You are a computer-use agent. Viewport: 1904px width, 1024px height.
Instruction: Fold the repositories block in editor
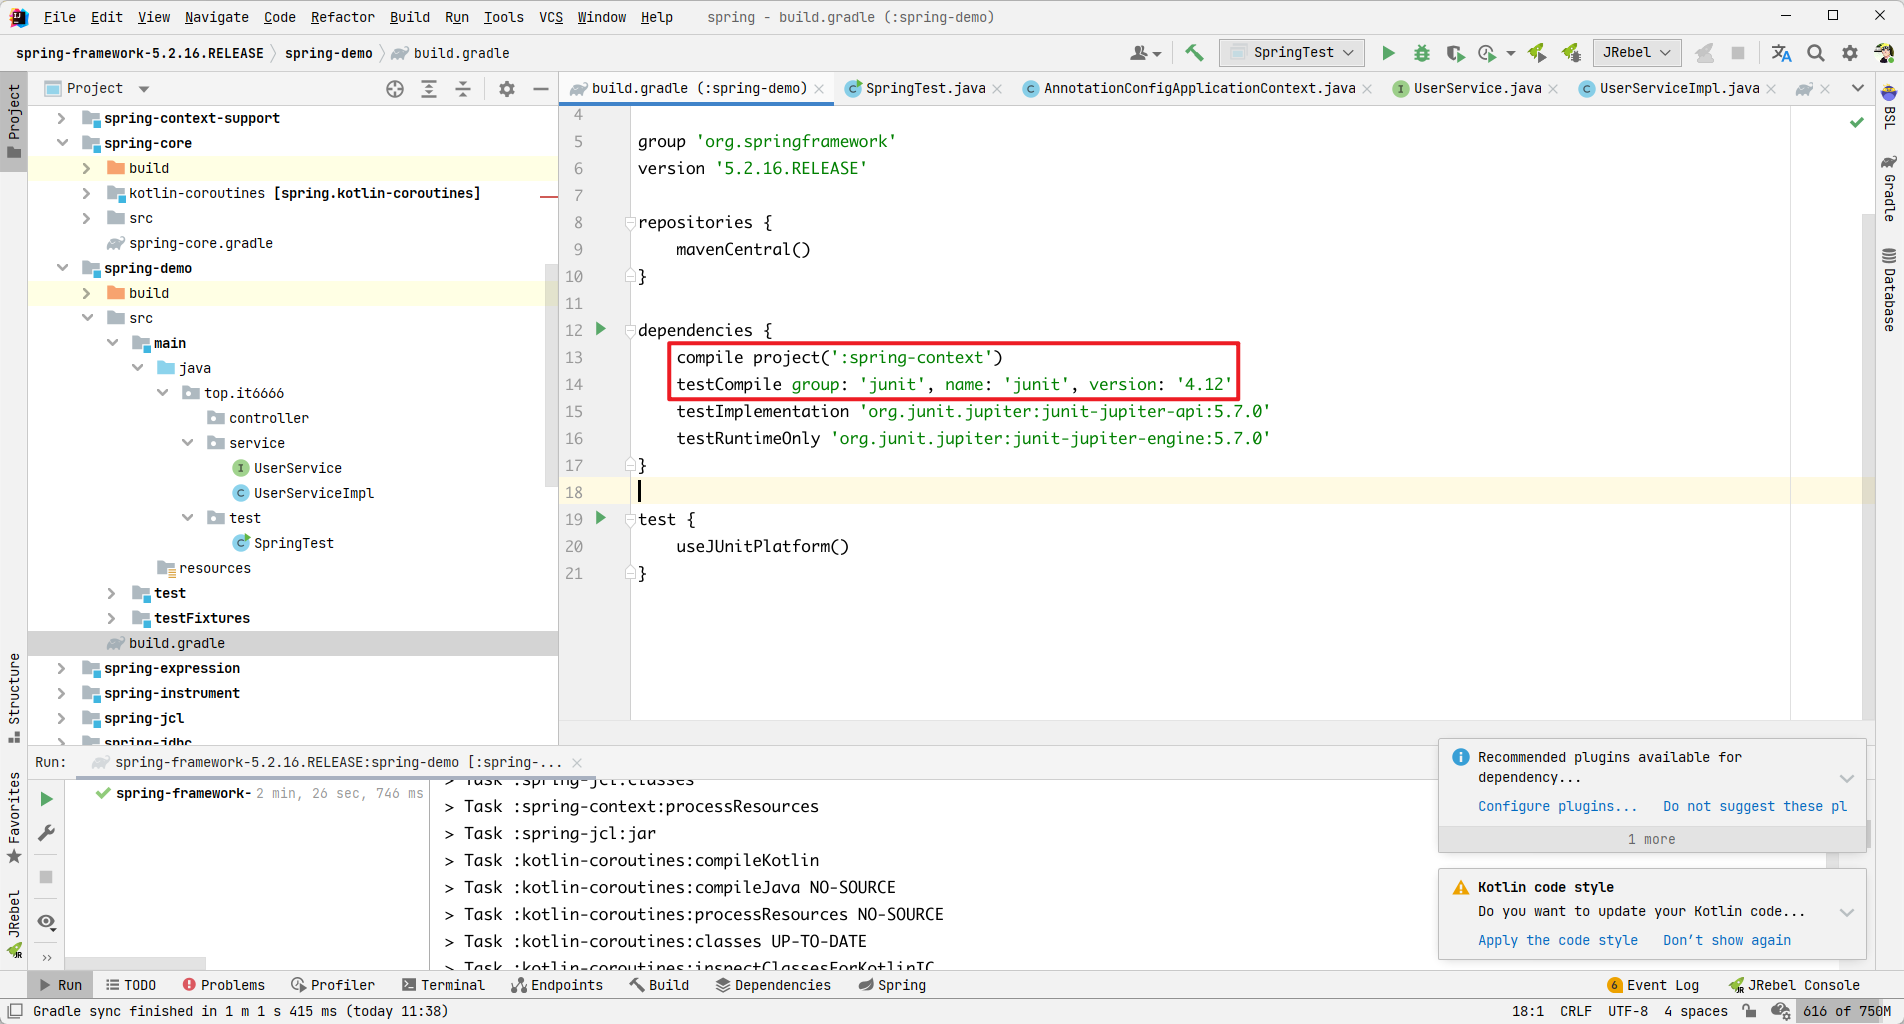click(x=630, y=222)
